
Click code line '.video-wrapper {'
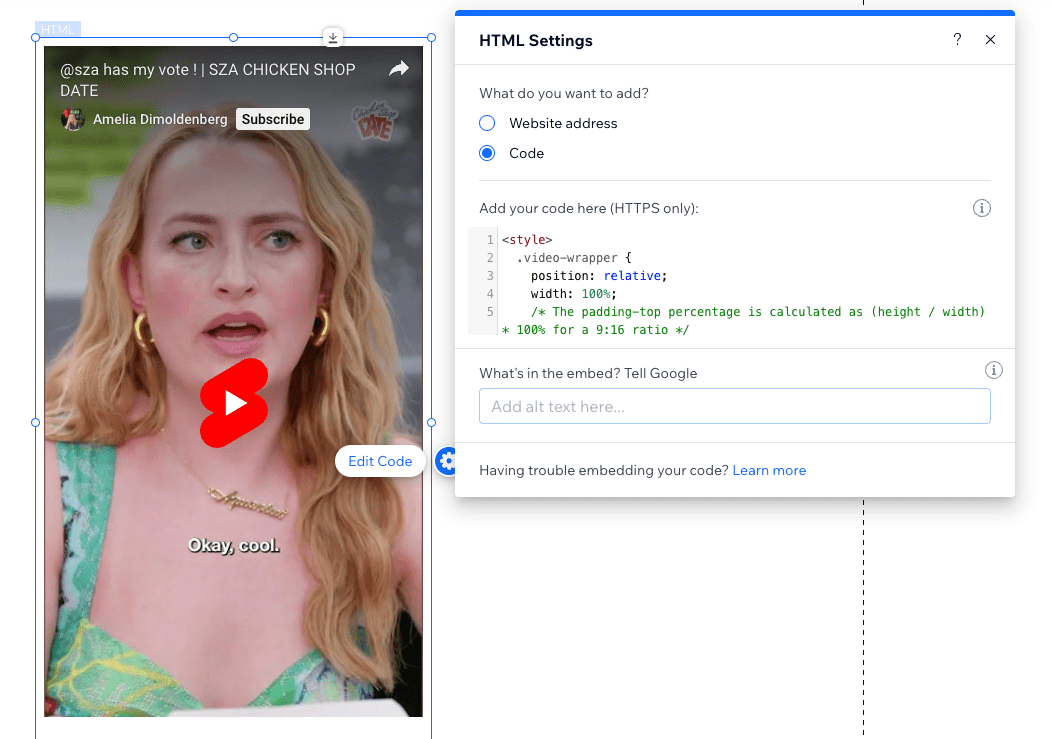[574, 258]
